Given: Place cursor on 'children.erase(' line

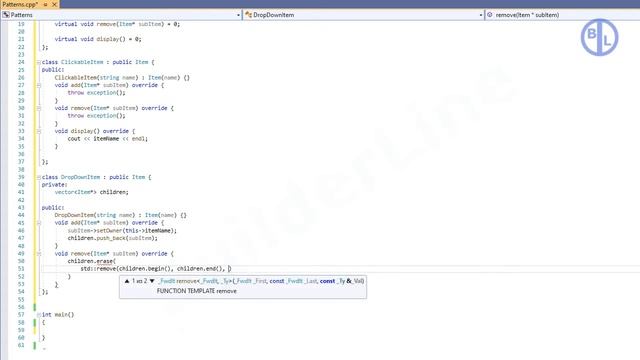Looking at the screenshot, I should 91,261.
